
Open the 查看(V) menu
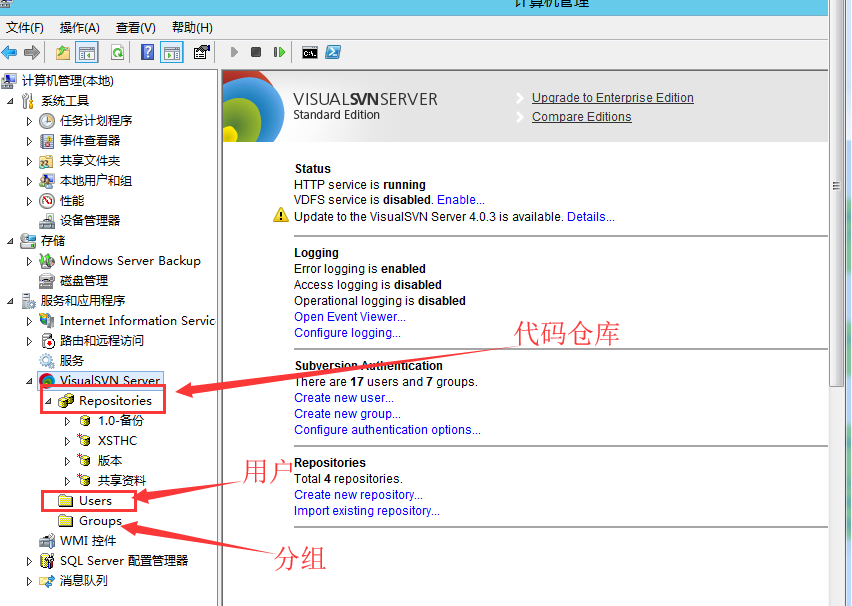[135, 28]
